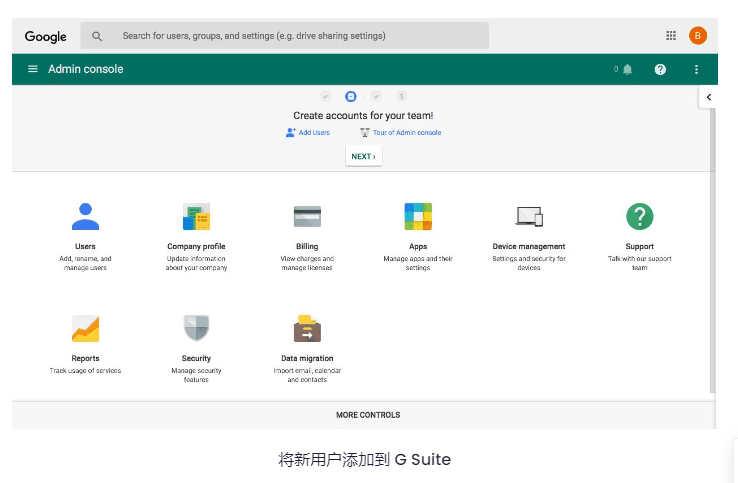The width and height of the screenshot is (738, 483).
Task: Select the first checkmark setup step
Action: click(325, 97)
